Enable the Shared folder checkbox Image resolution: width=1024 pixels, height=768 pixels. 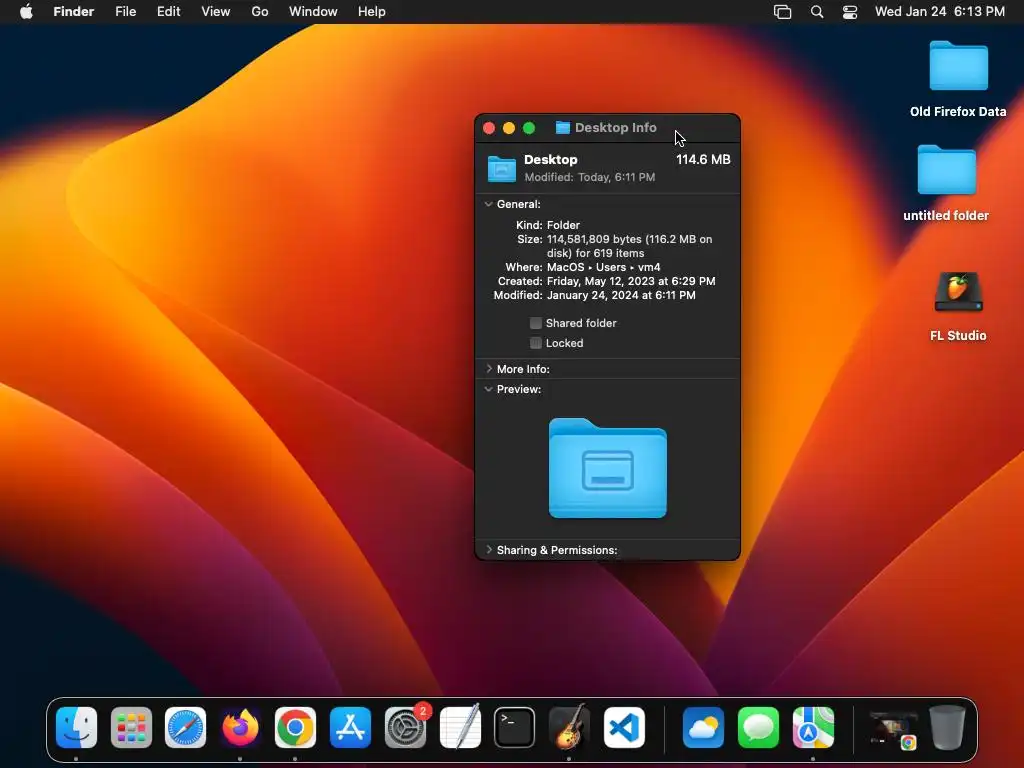(536, 323)
